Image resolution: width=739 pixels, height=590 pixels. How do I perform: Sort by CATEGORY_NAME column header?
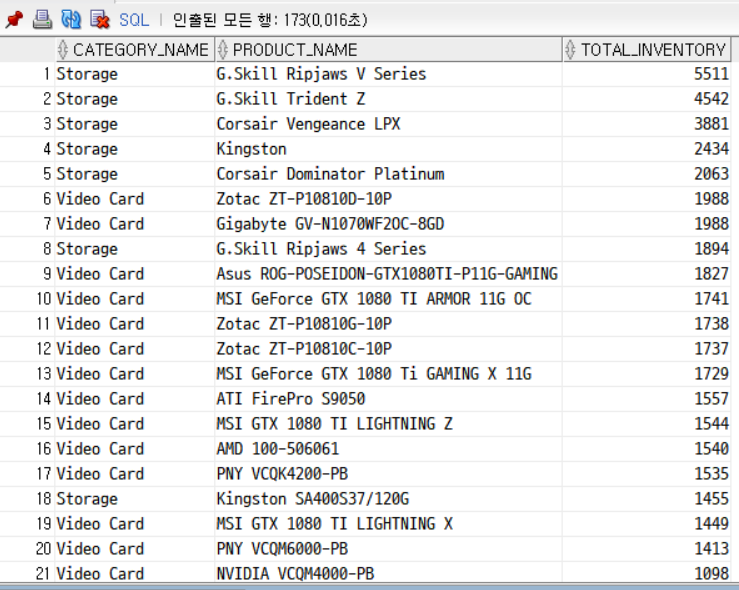tap(135, 49)
